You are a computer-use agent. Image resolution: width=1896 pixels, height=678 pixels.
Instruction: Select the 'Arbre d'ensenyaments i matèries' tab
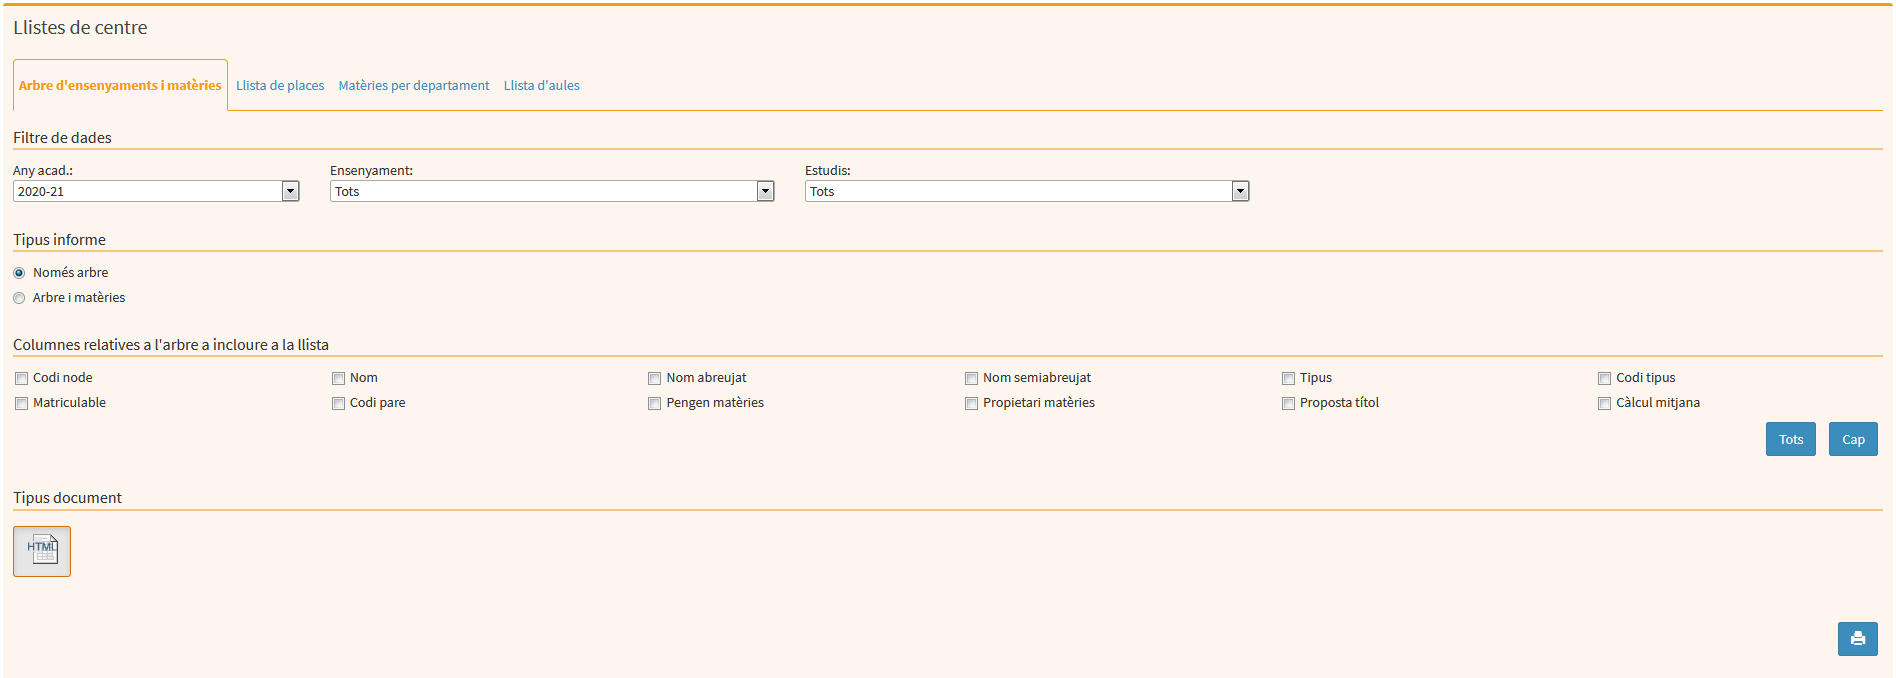point(120,86)
